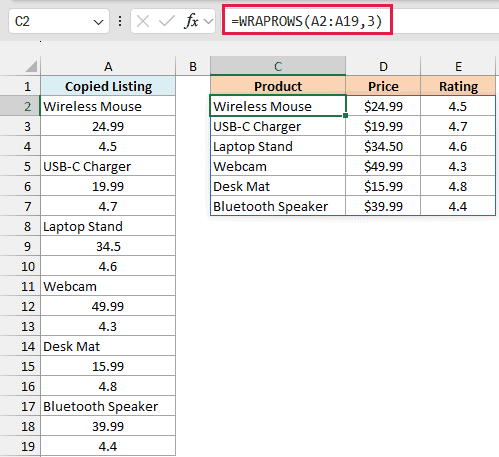499x457 pixels.
Task: Select the row 11 header
Action: pos(20,286)
